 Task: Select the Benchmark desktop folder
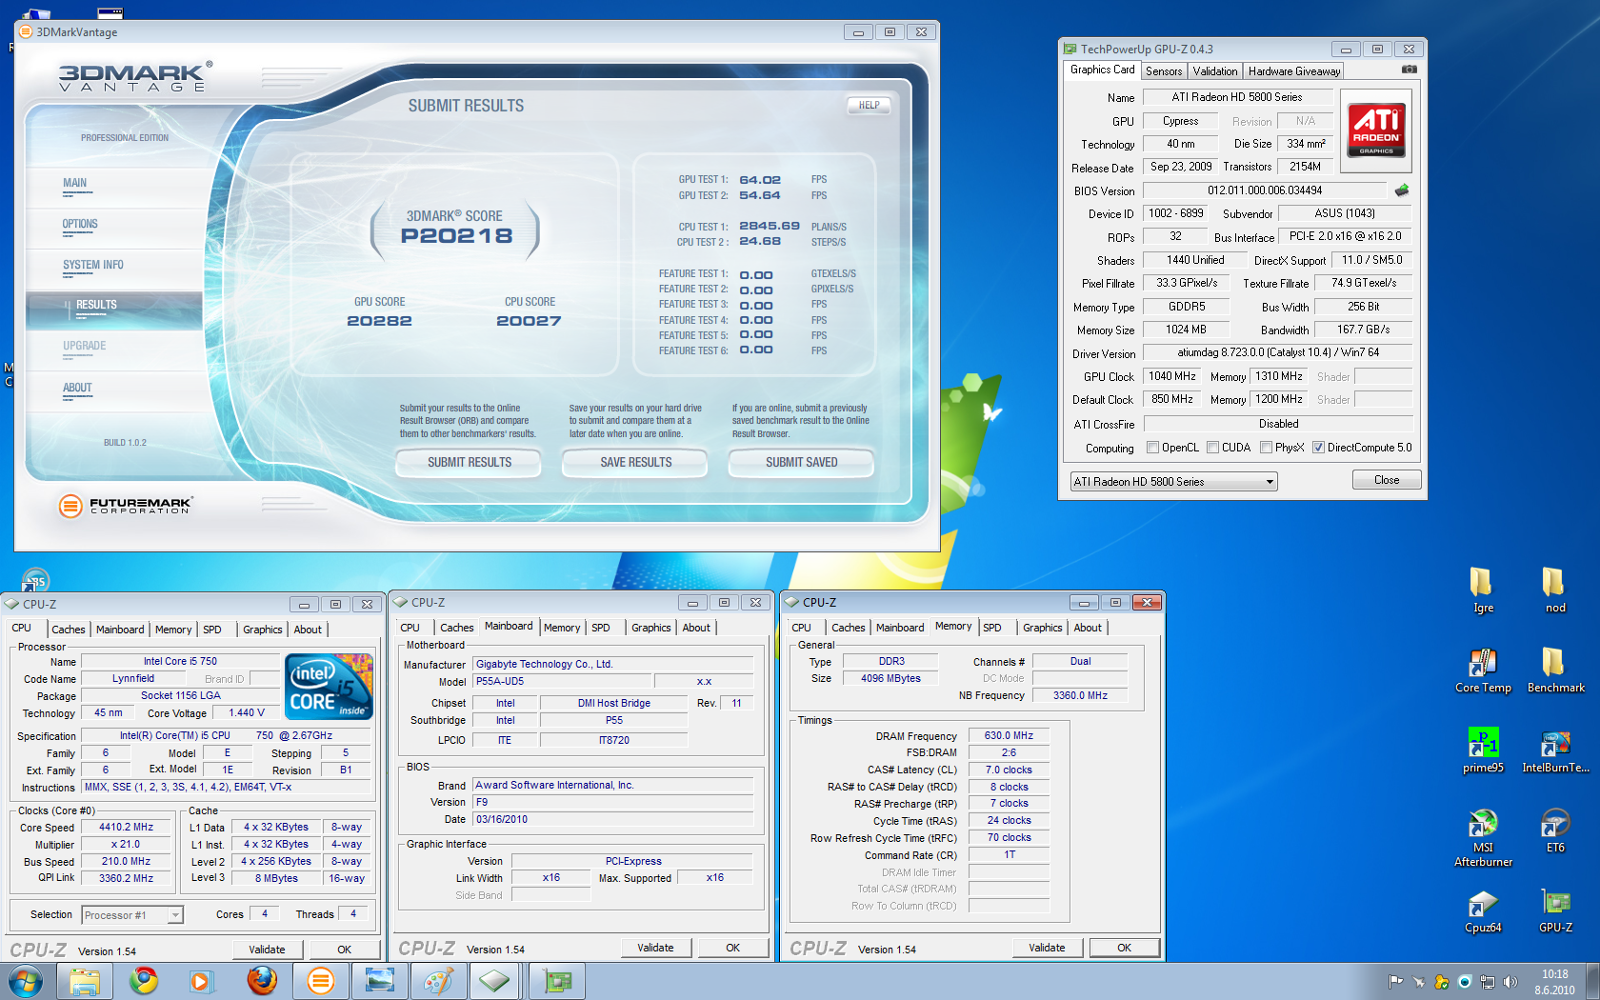pyautogui.click(x=1555, y=670)
